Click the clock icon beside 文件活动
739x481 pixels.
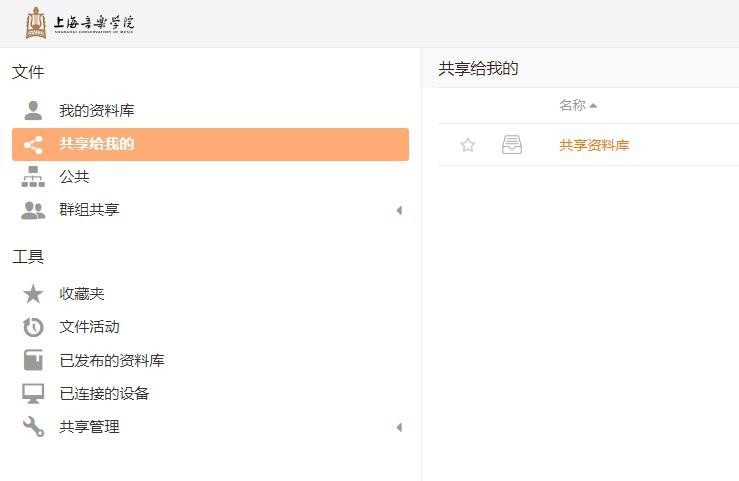pos(33,327)
